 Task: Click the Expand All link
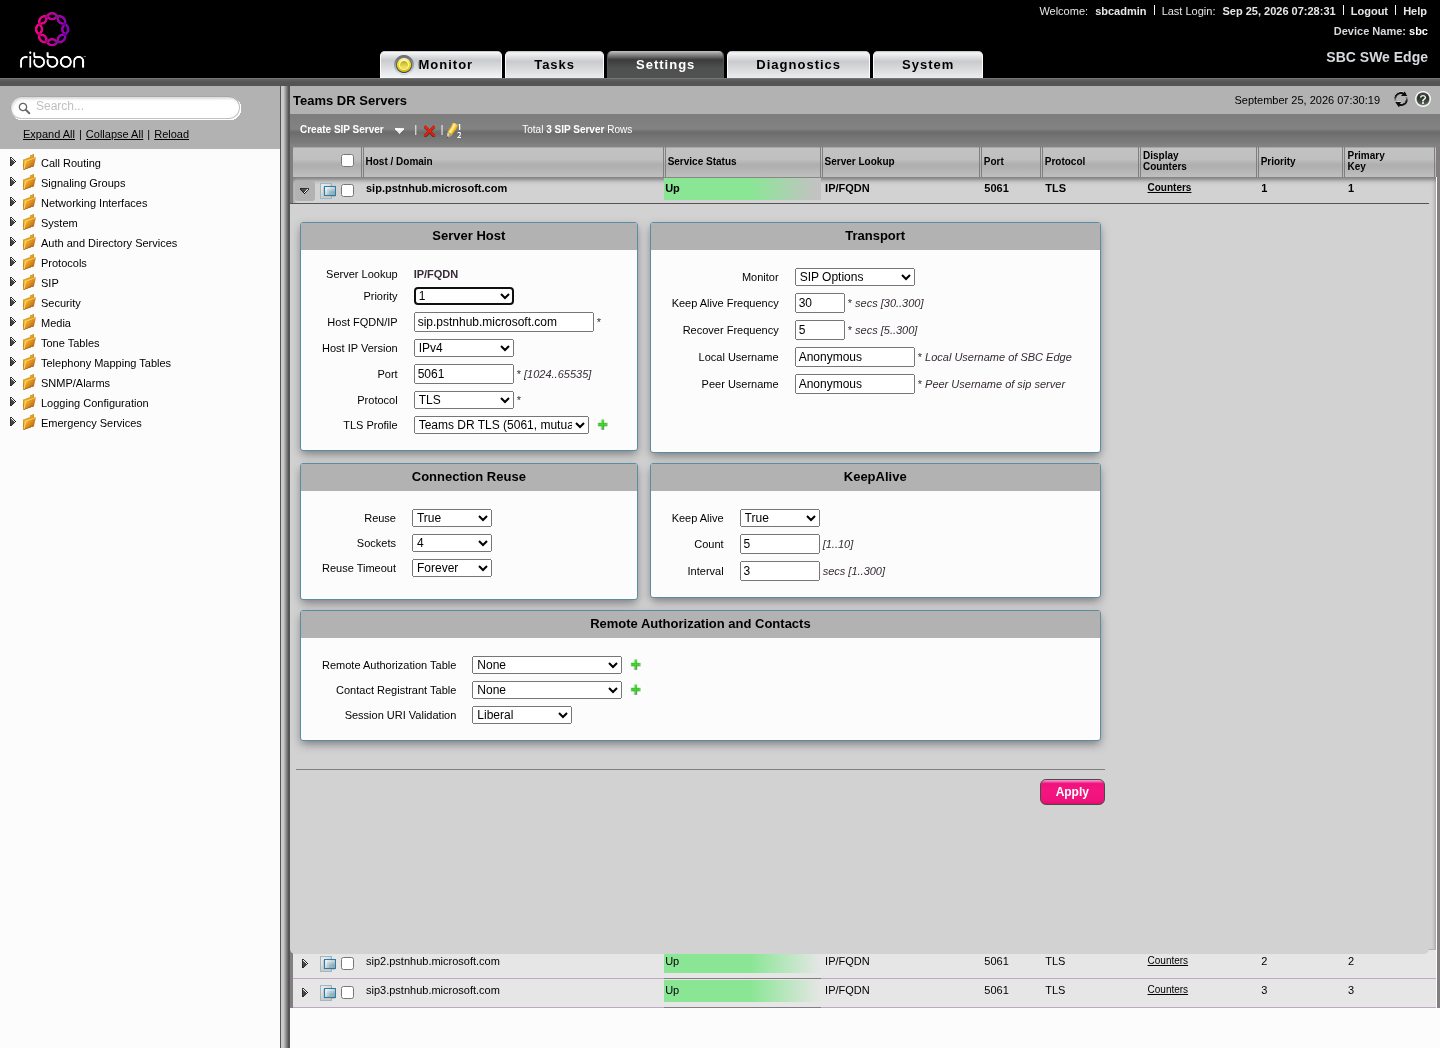(49, 134)
